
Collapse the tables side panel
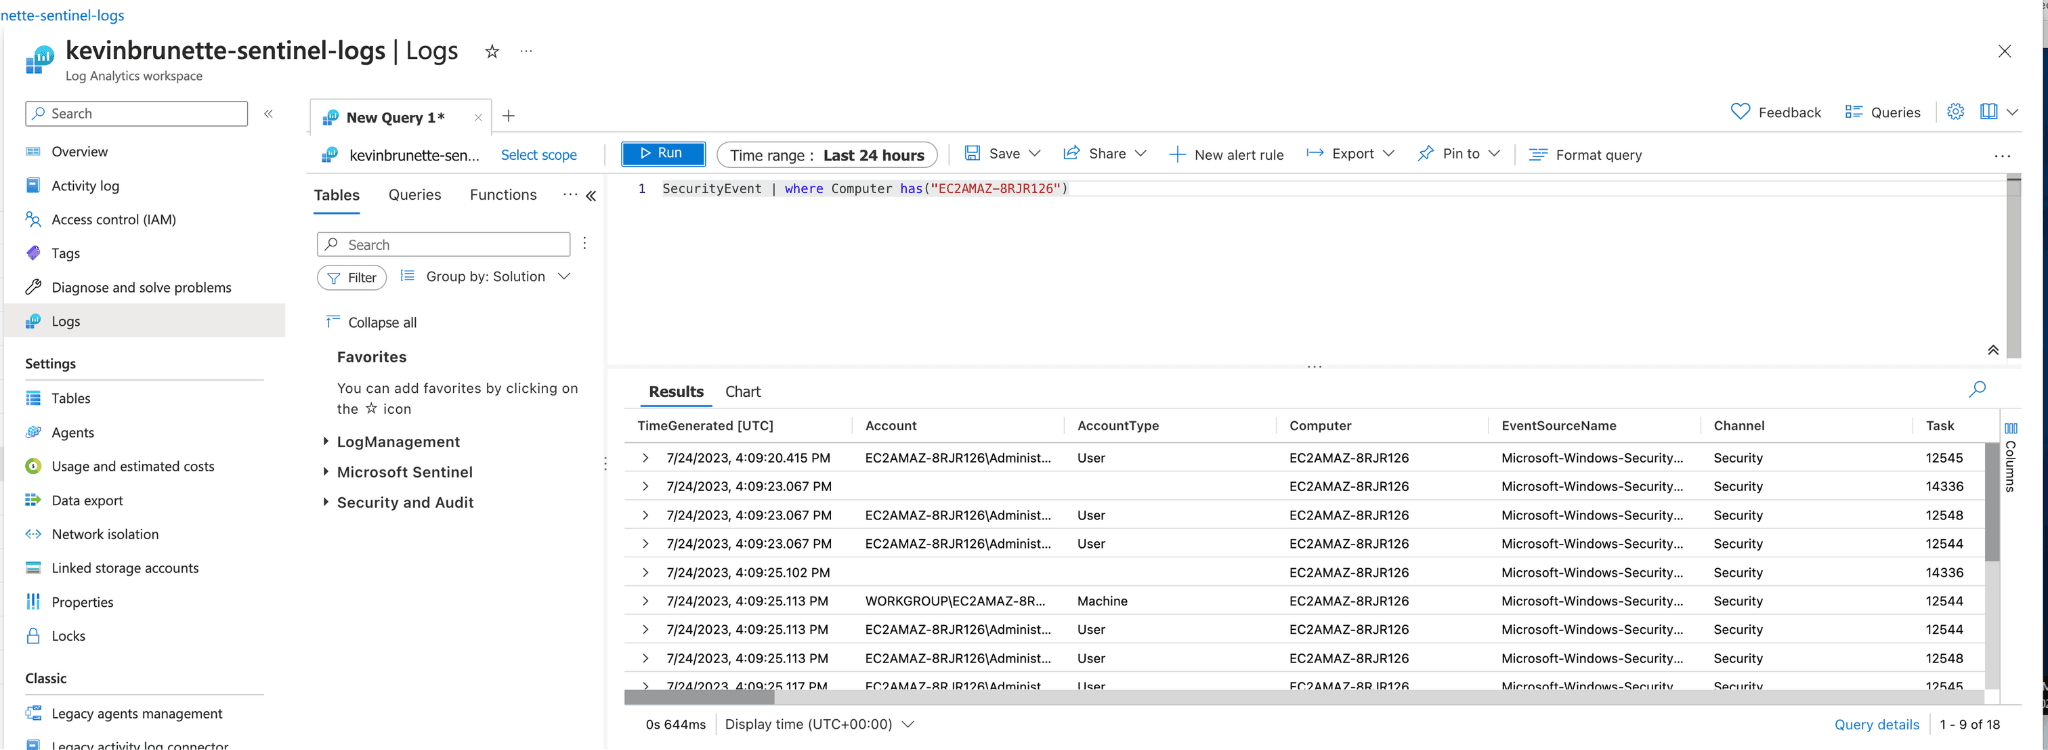click(591, 196)
